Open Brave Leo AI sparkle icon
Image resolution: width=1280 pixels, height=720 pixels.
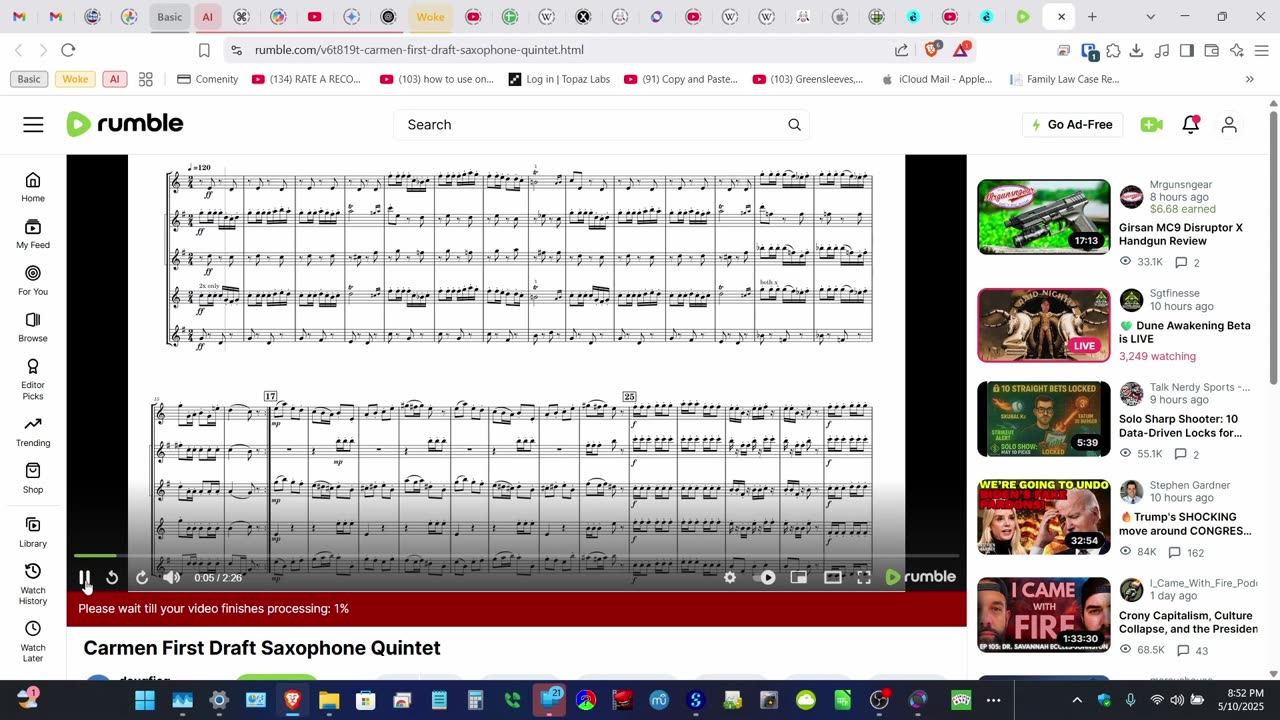pyautogui.click(x=1237, y=50)
